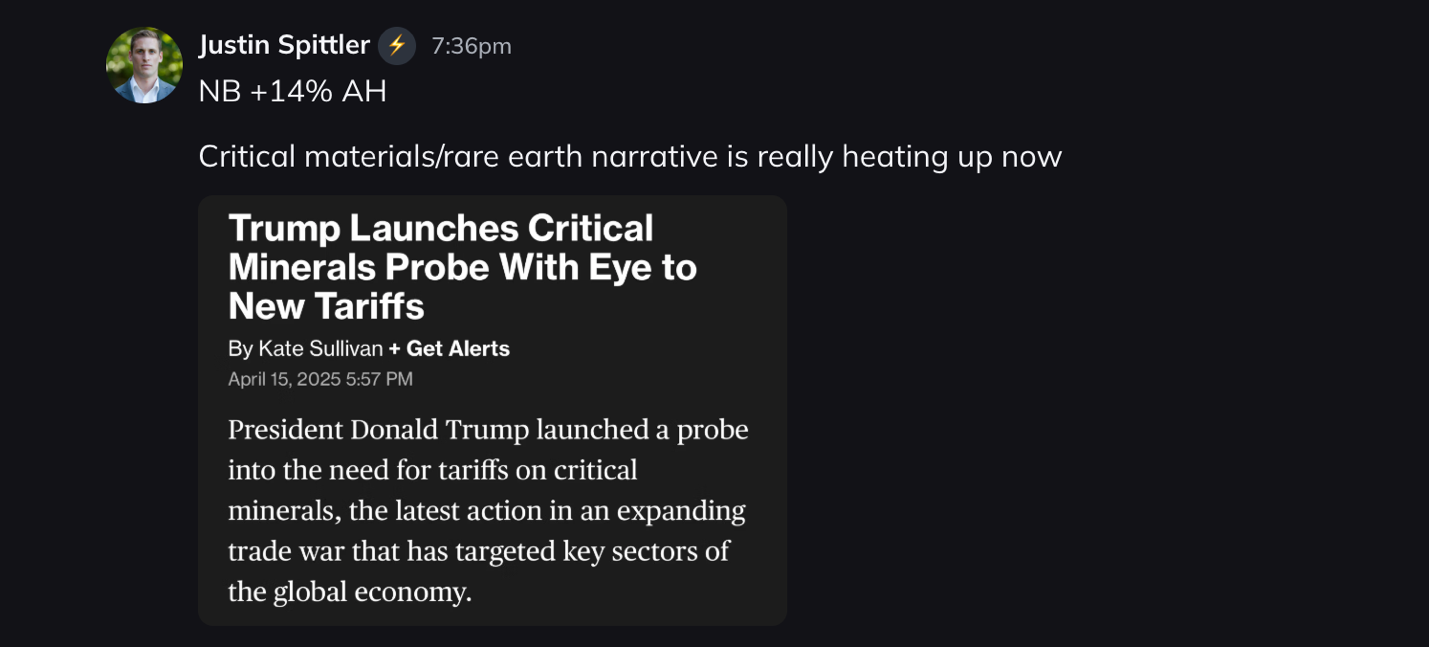Click the "NB" ticker text in message
This screenshot has height=647, width=1429.
[219, 91]
